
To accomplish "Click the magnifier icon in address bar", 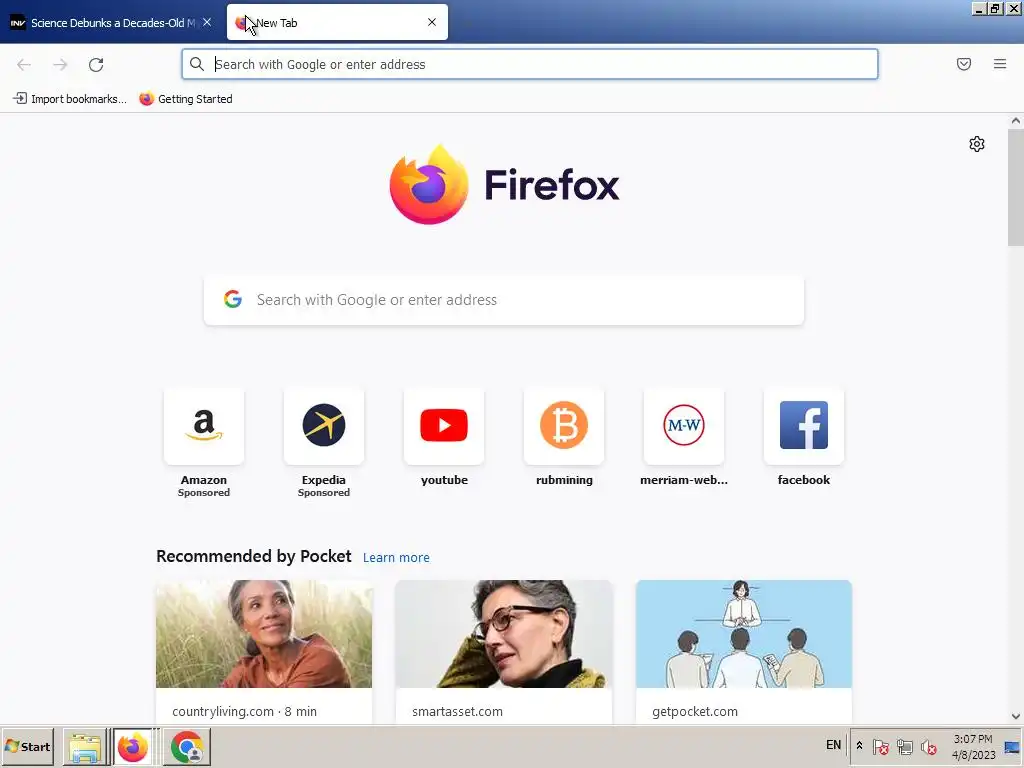I will [197, 64].
